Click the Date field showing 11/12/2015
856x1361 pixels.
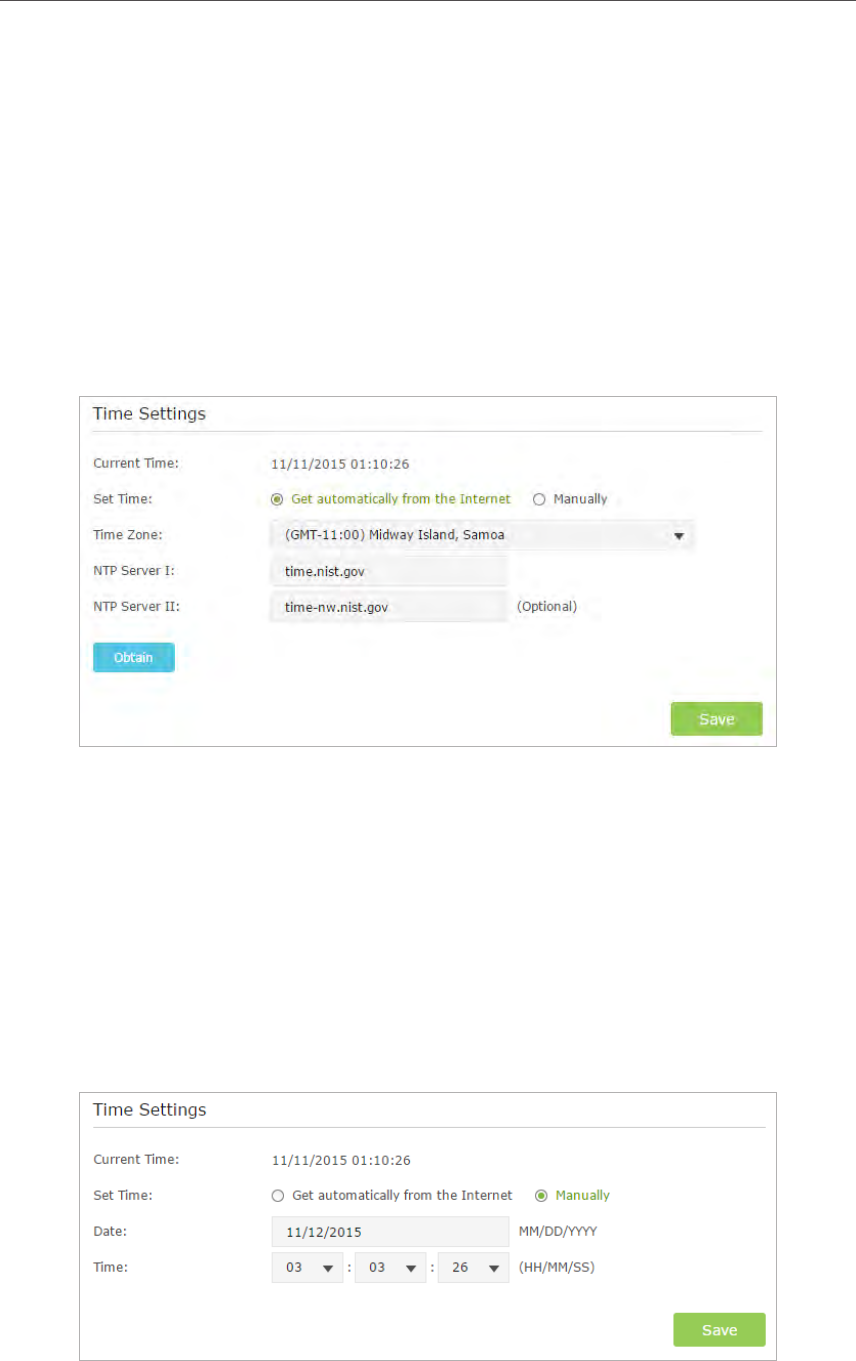click(x=390, y=1231)
